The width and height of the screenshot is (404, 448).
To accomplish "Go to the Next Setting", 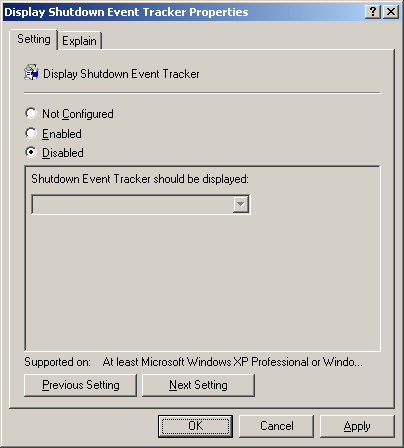I will pyautogui.click(x=198, y=385).
